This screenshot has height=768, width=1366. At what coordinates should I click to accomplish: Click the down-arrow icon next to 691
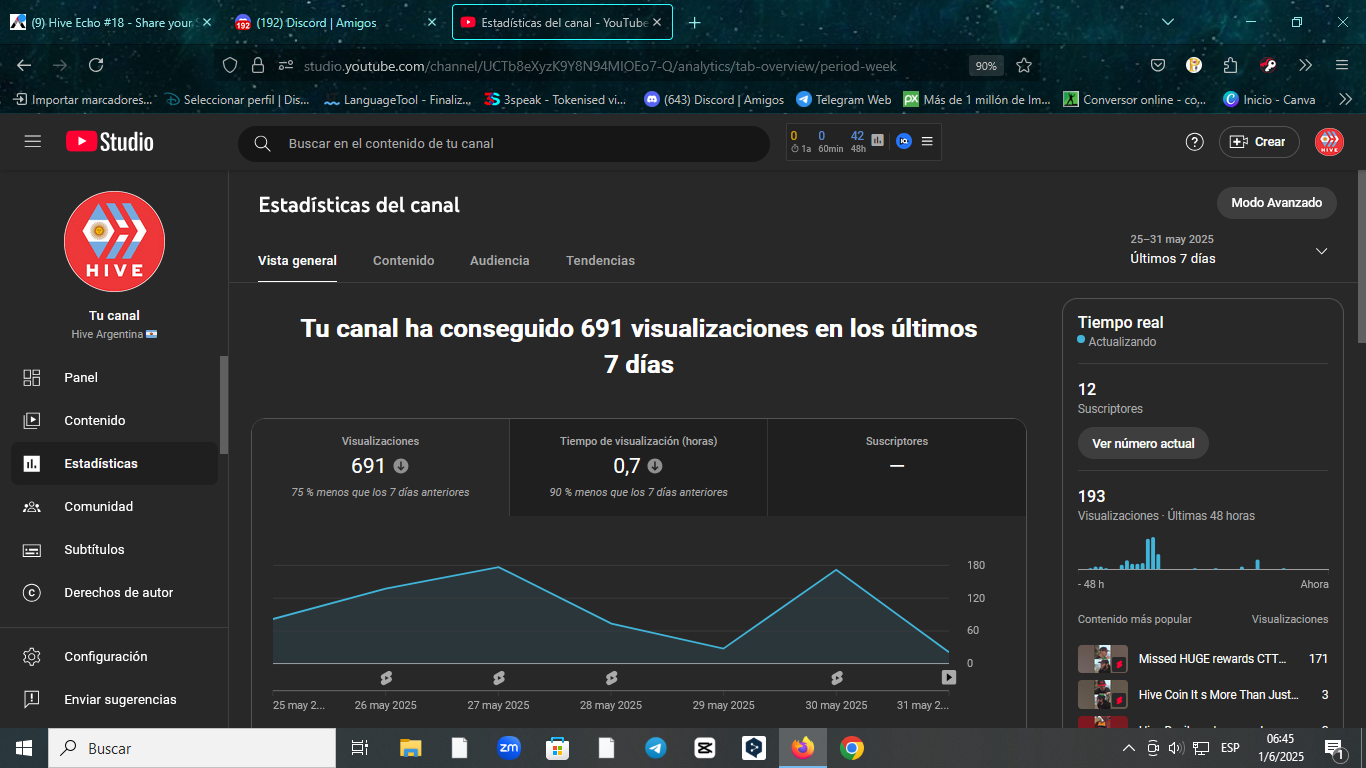(400, 466)
